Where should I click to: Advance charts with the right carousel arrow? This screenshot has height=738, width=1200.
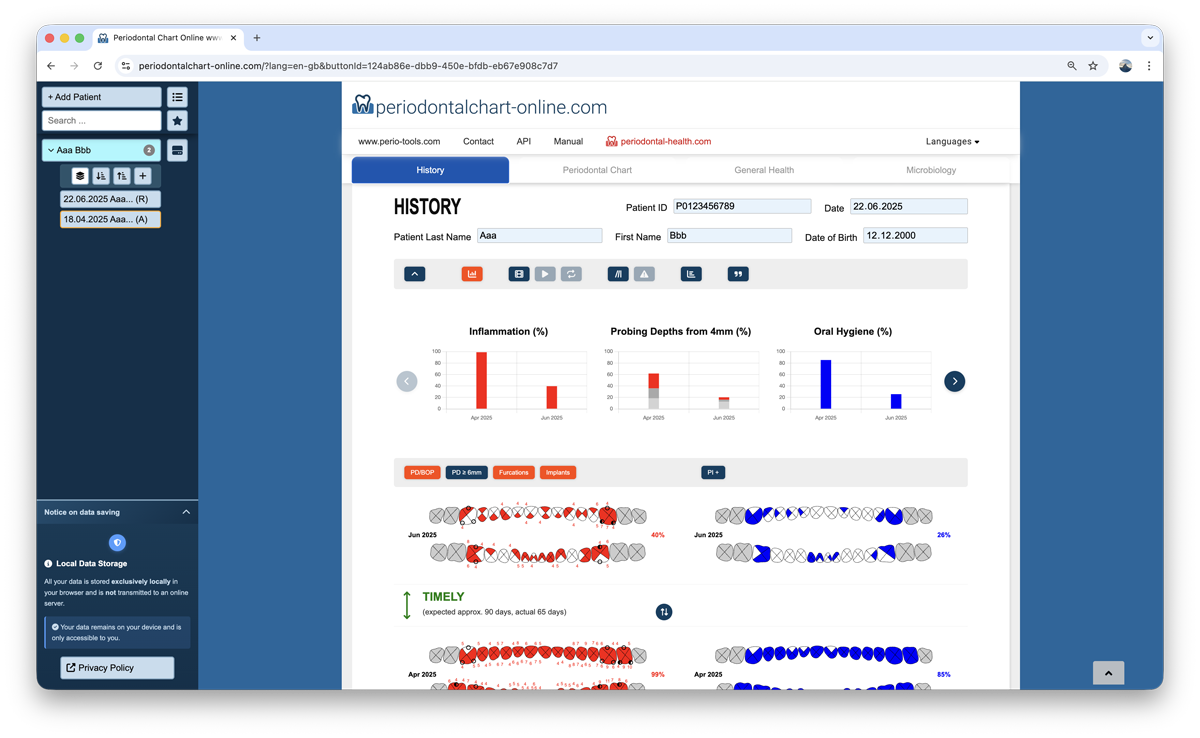(x=954, y=381)
